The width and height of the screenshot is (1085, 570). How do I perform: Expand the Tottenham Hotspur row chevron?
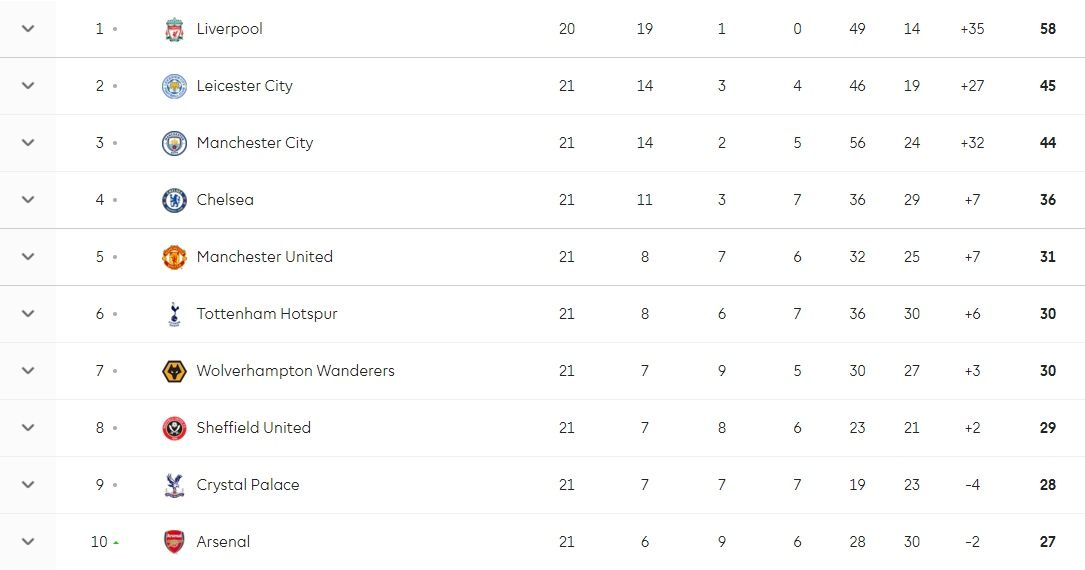28,314
